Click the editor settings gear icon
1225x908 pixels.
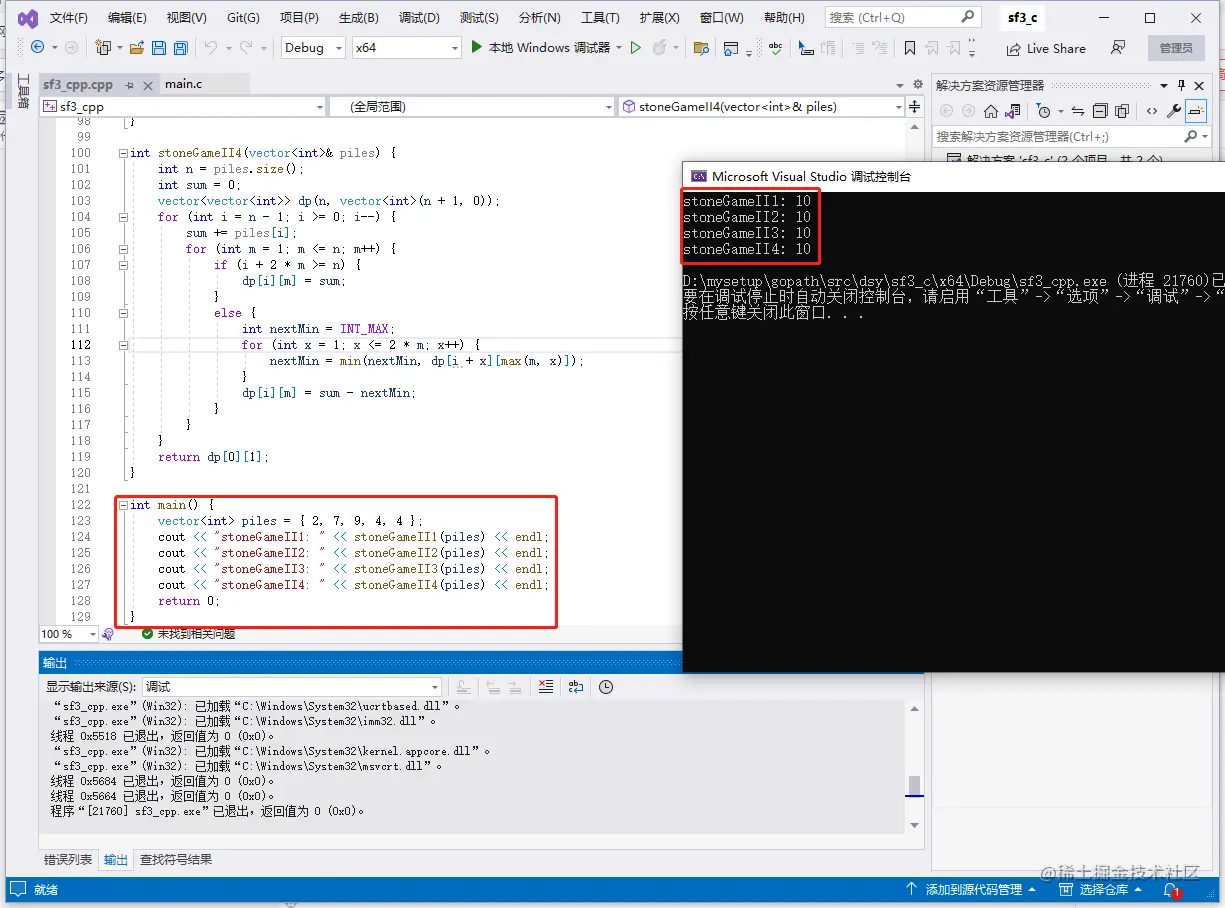click(917, 85)
